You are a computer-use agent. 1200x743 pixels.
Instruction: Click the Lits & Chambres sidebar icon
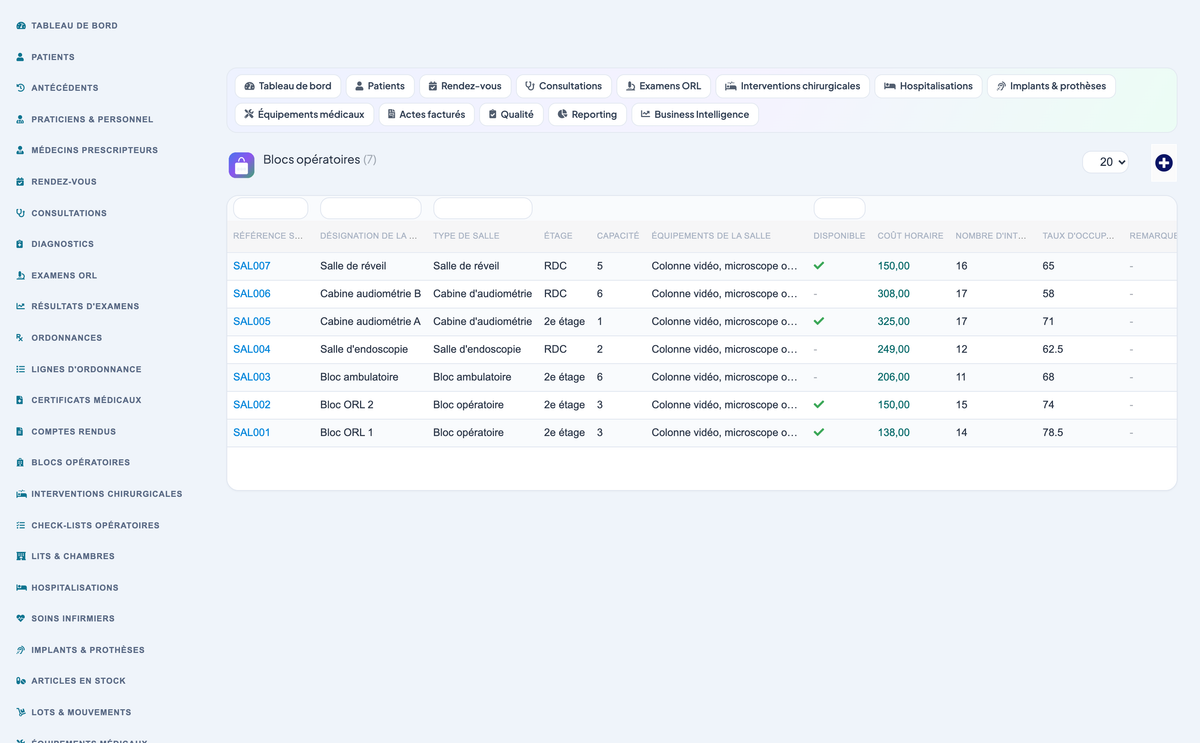(x=21, y=556)
